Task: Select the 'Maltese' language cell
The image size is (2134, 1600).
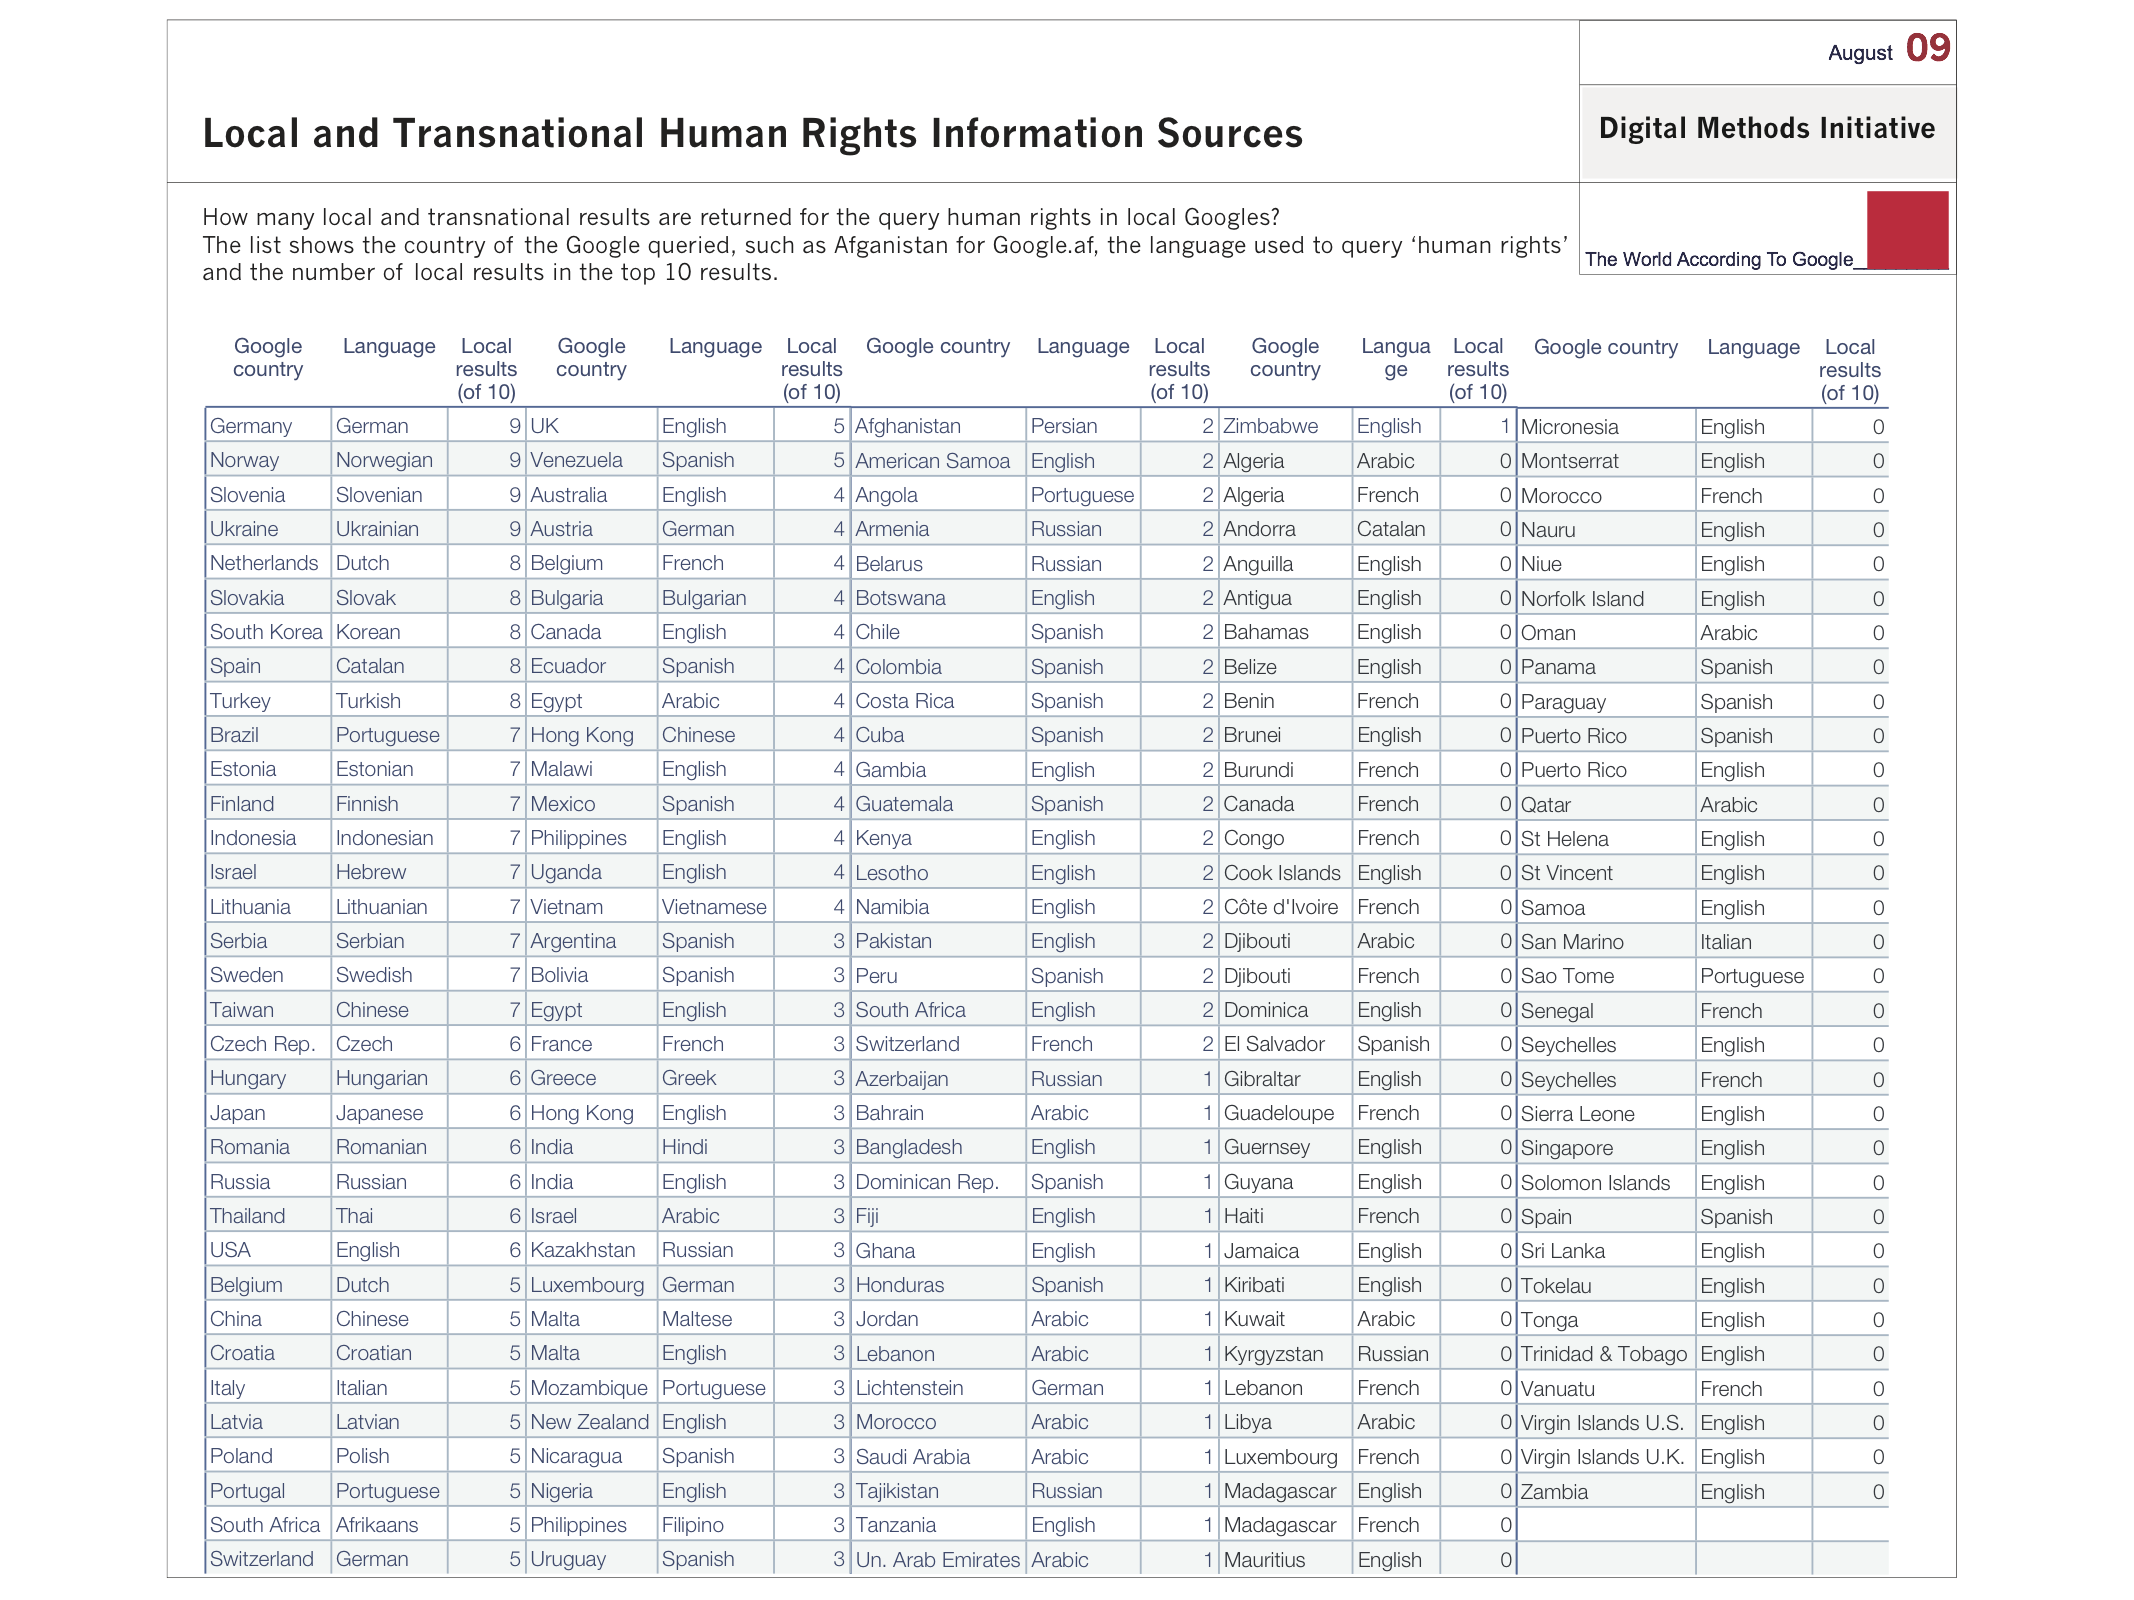Action: point(715,1319)
